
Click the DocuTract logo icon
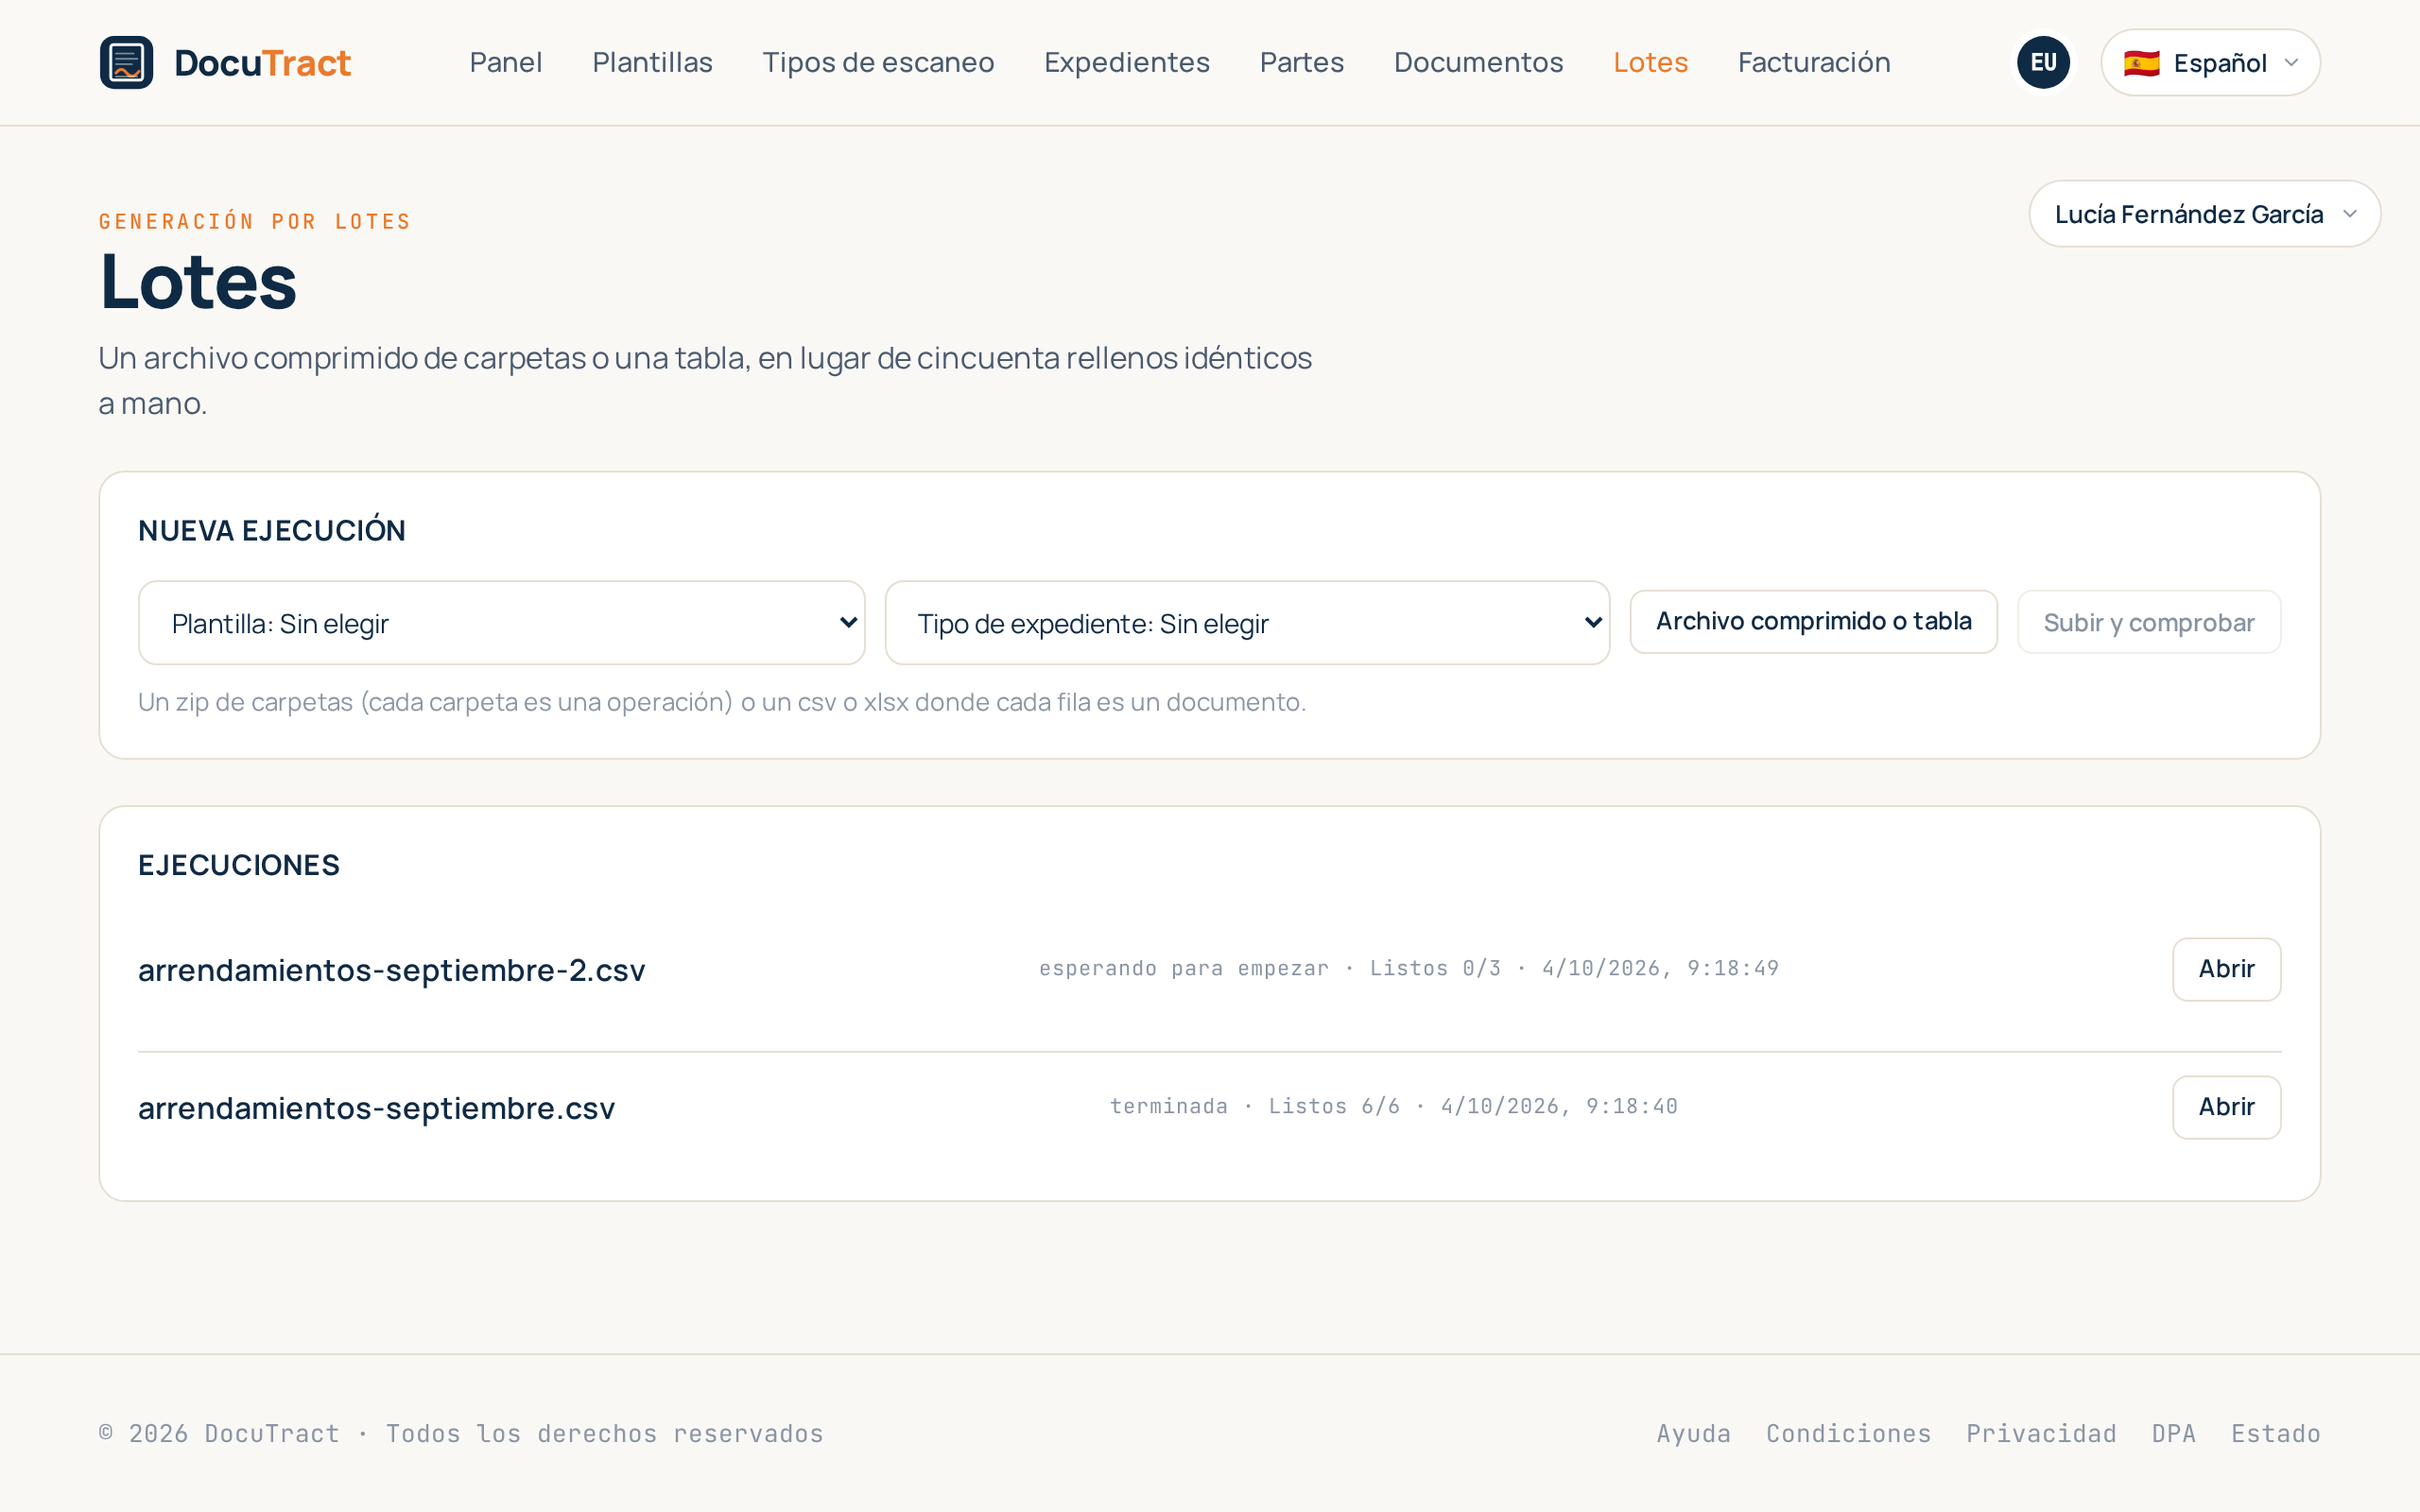pyautogui.click(x=126, y=62)
